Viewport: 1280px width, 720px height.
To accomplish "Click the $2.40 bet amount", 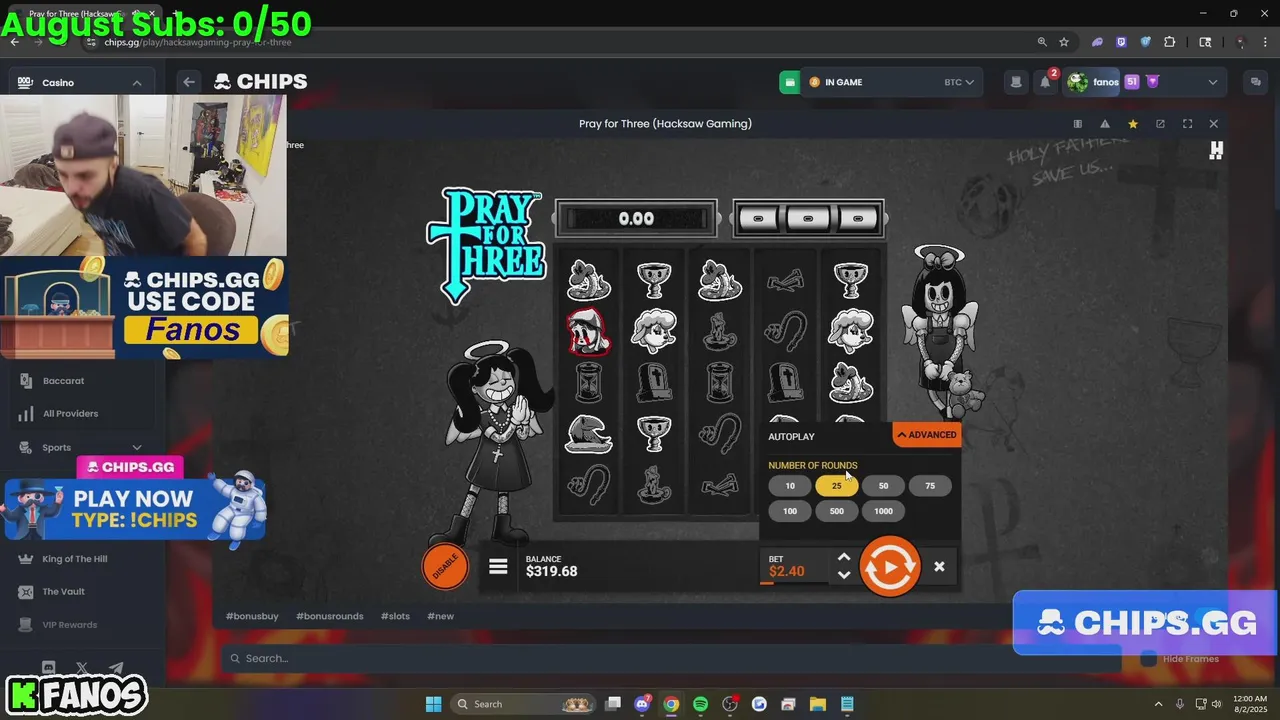I will coord(787,572).
